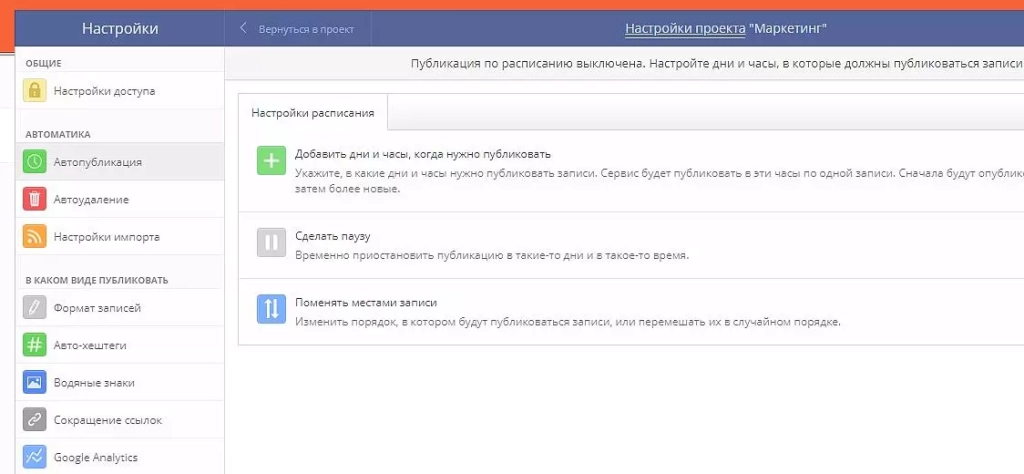1024x474 pixels.
Task: Click the red trash Автоудаление icon
Action: click(35, 199)
